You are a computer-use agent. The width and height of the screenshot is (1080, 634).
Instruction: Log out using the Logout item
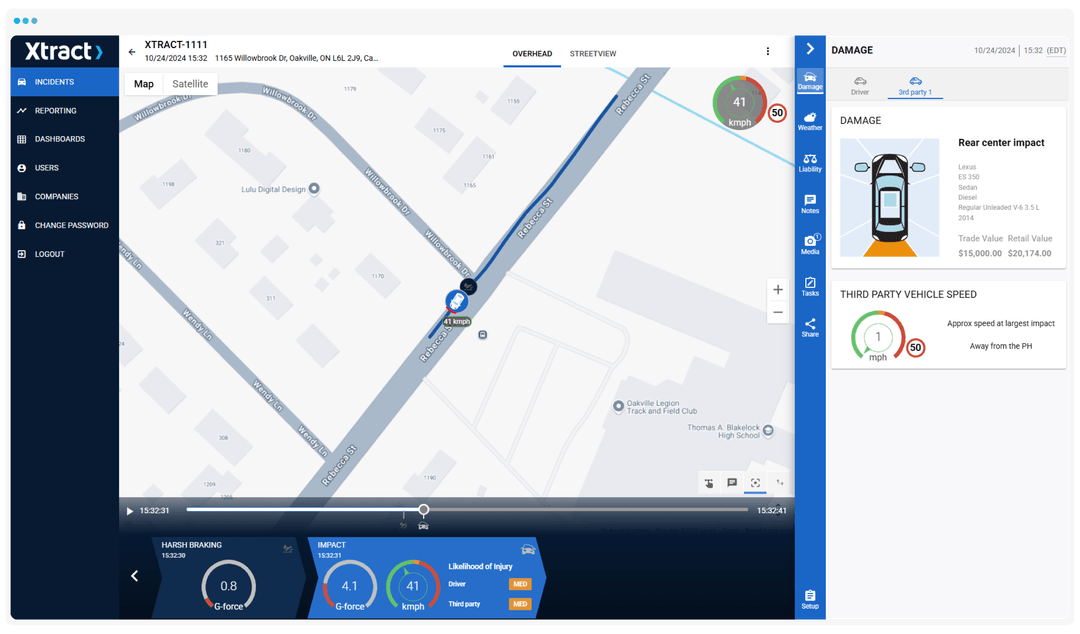pos(65,254)
